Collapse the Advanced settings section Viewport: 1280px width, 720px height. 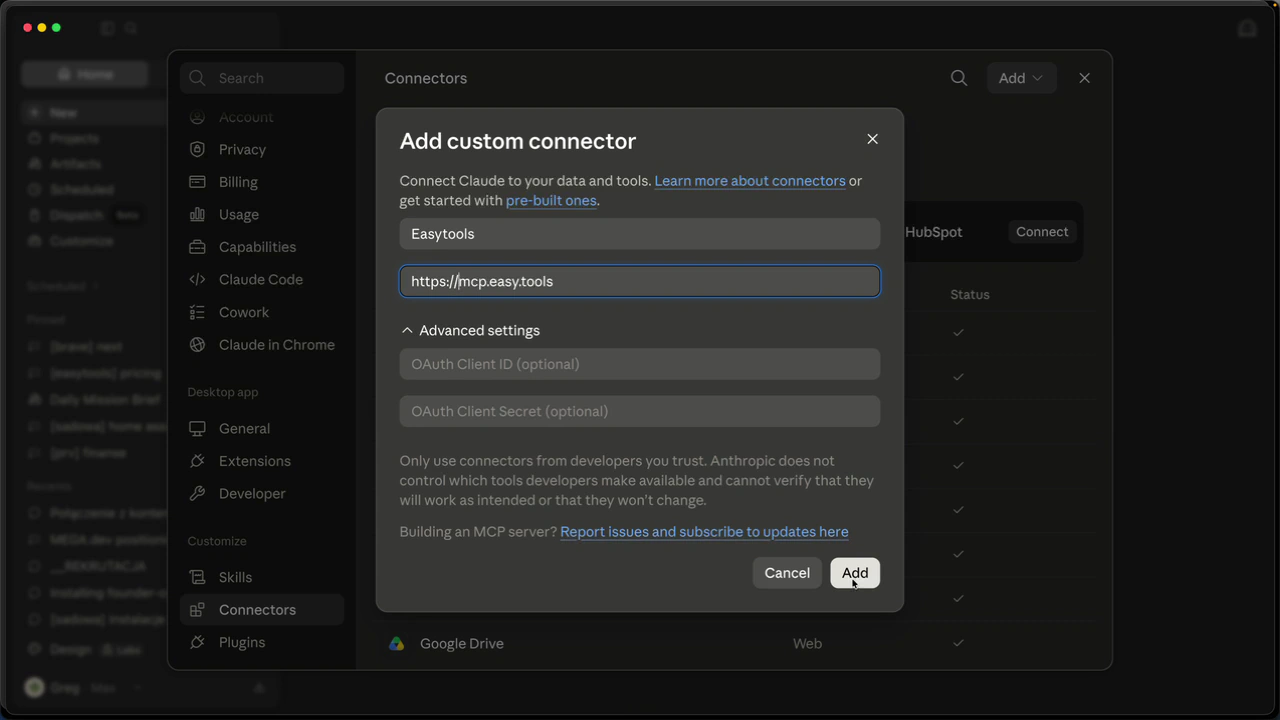(x=470, y=330)
